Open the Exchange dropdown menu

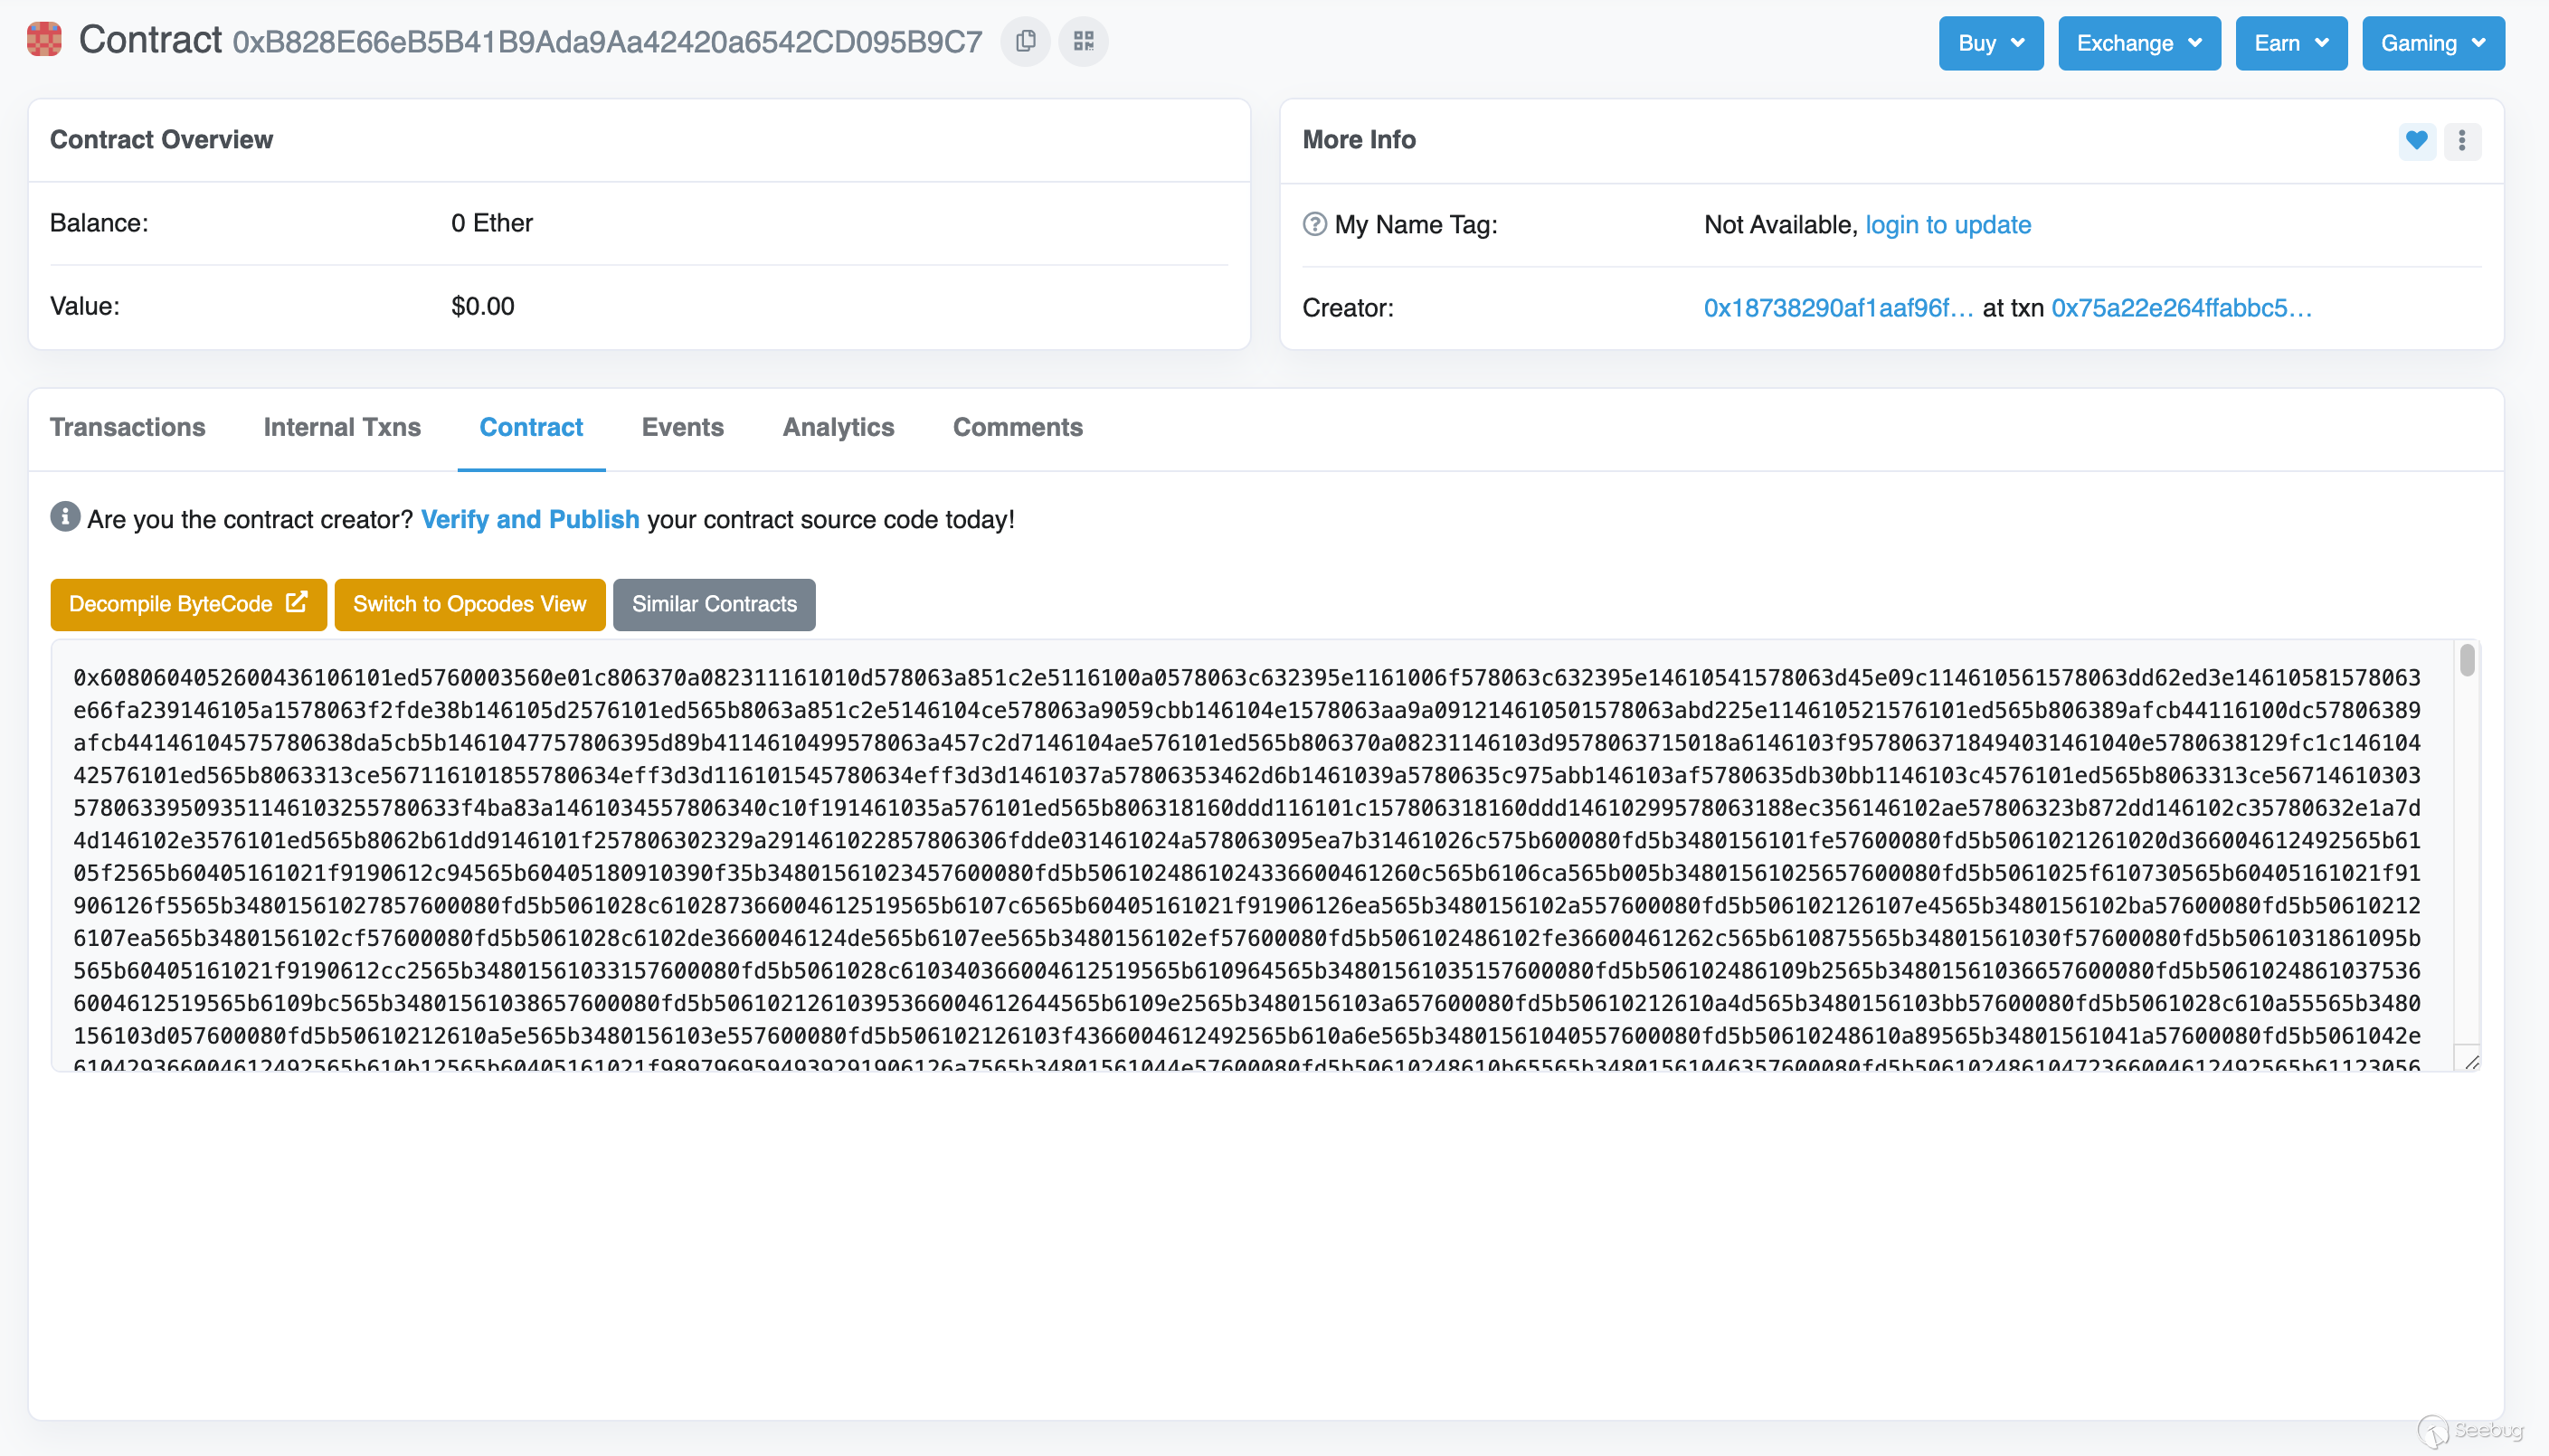coord(2138,43)
